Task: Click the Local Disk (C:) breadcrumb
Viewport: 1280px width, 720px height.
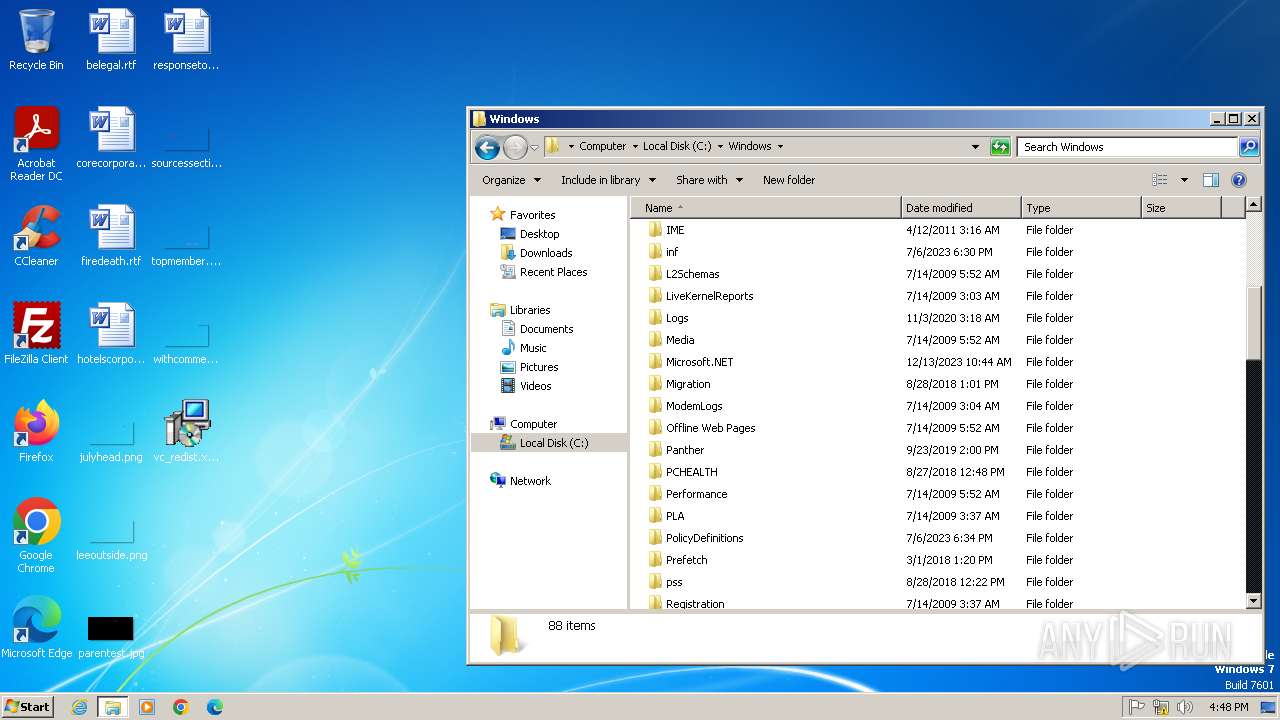Action: click(x=677, y=146)
